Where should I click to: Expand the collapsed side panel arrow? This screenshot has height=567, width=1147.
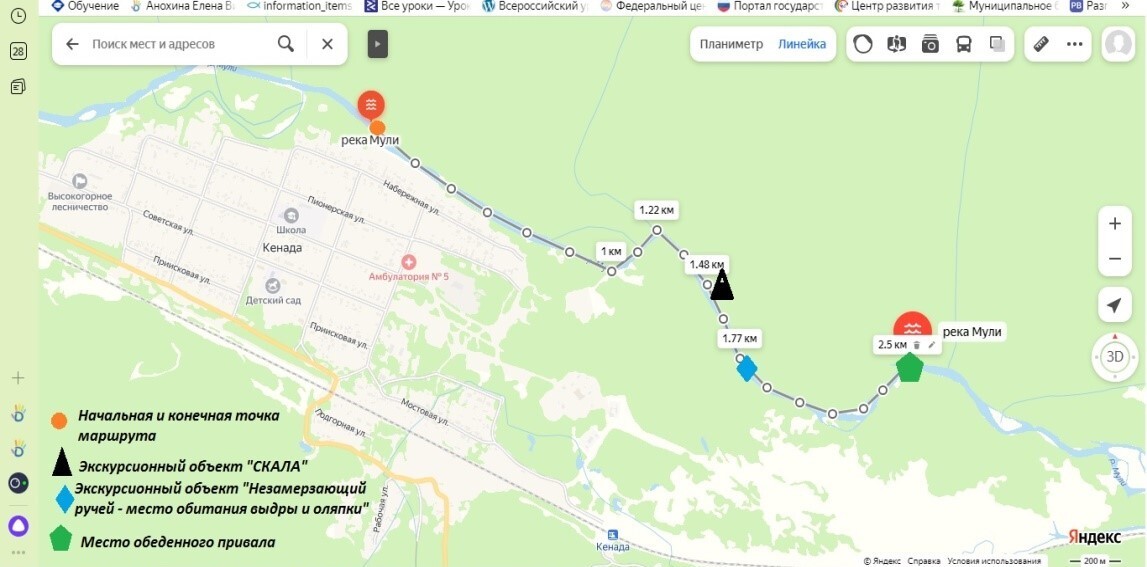(x=377, y=44)
